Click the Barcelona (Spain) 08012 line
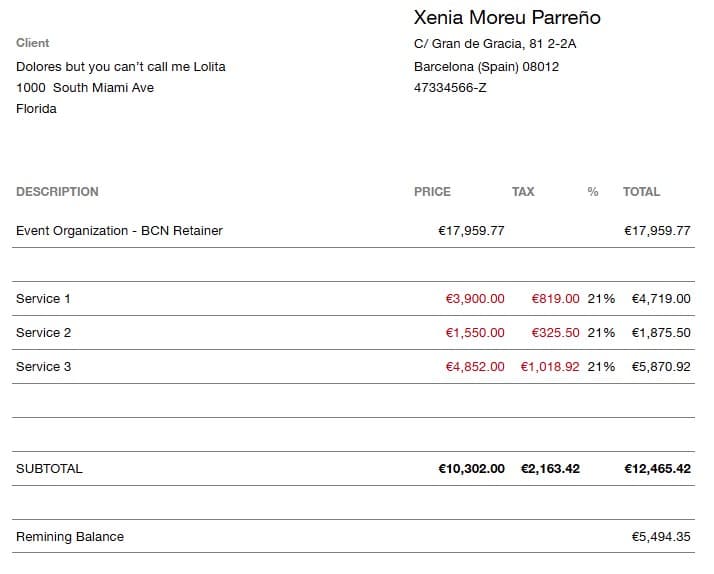The width and height of the screenshot is (714, 574). point(486,67)
